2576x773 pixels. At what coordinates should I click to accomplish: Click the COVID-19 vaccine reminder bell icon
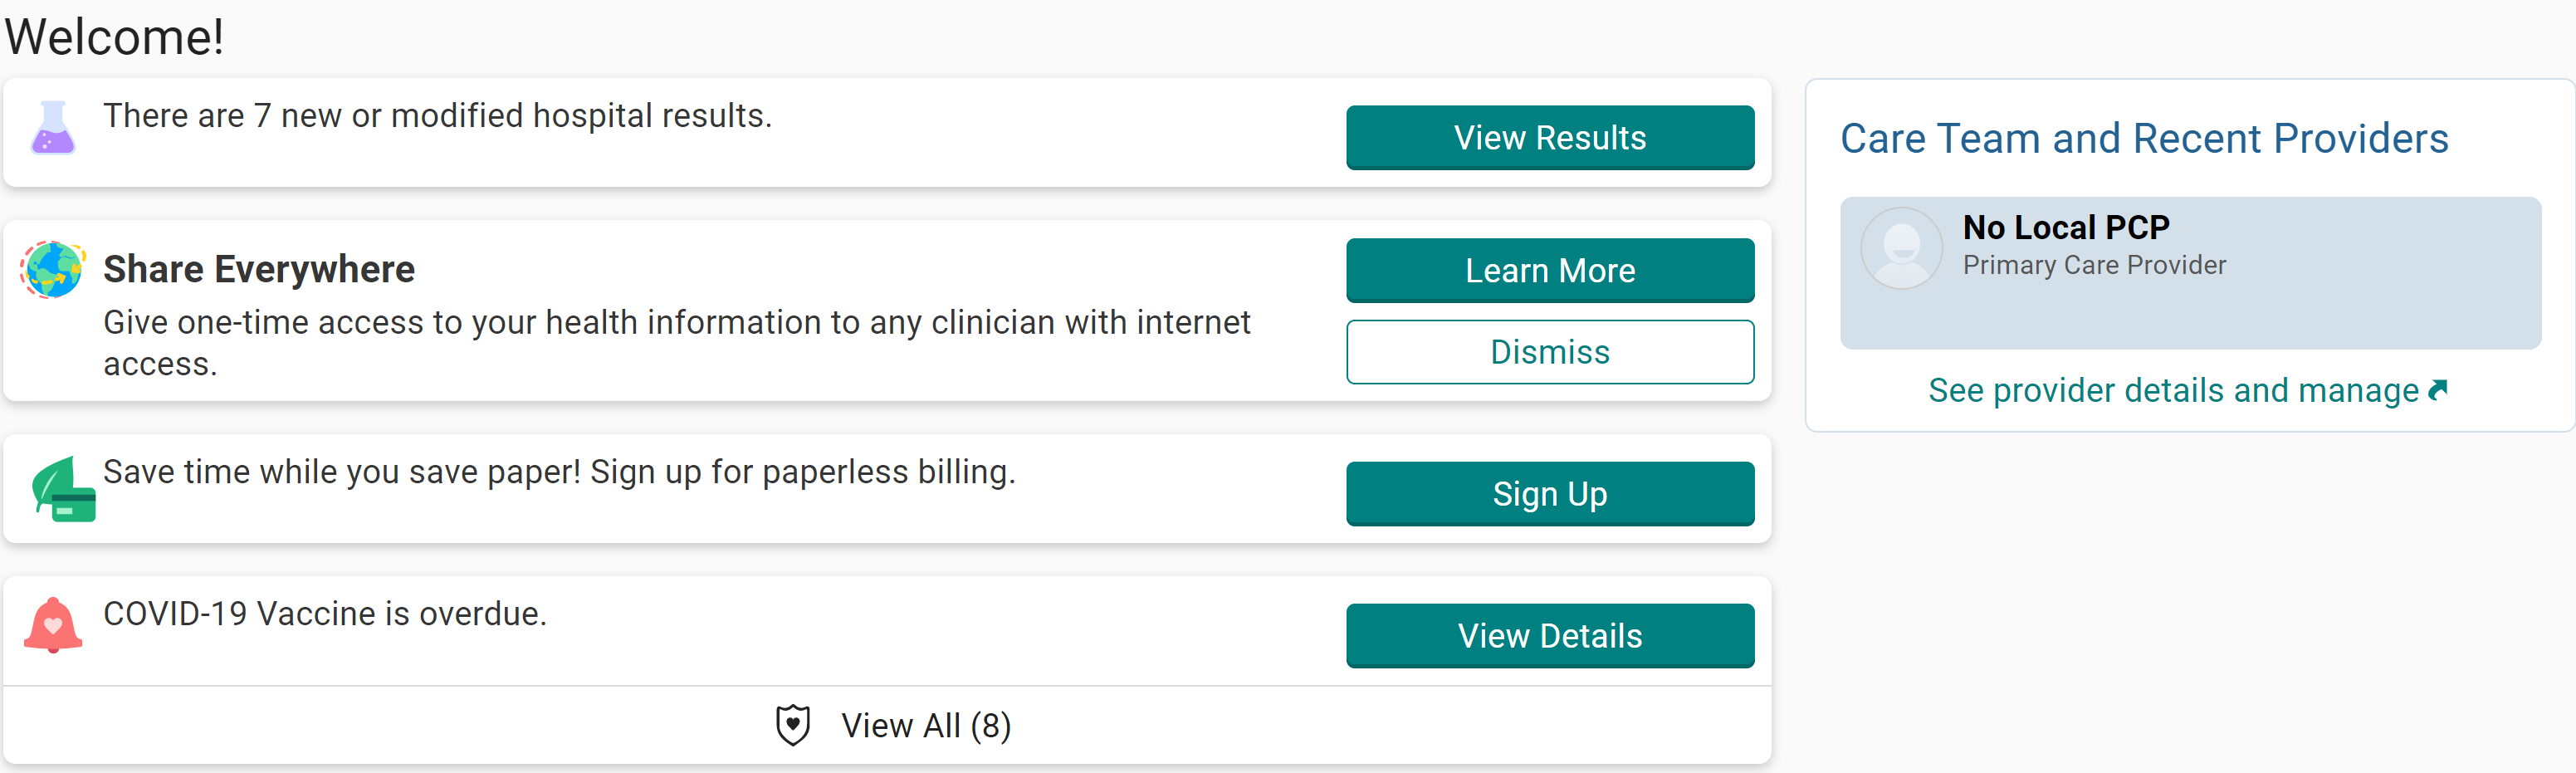(53, 626)
